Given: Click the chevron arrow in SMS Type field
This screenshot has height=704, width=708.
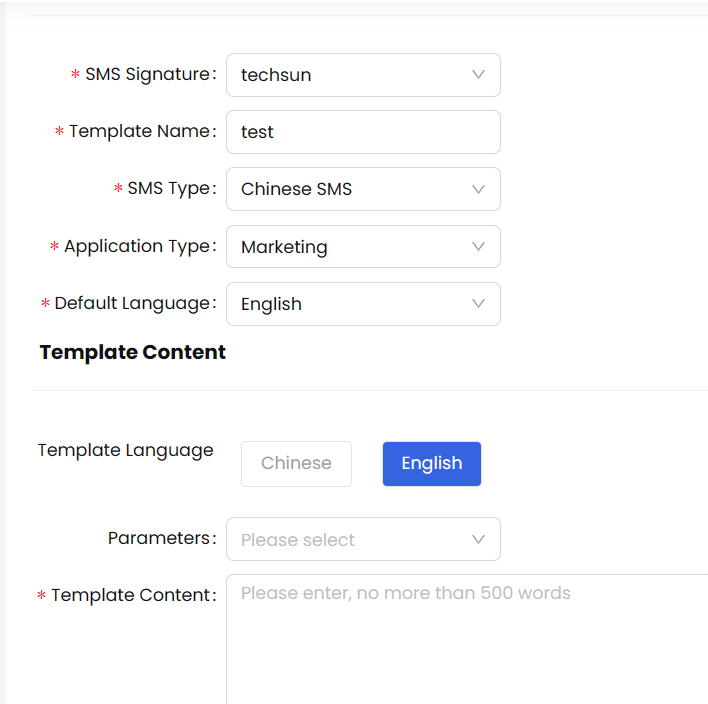Looking at the screenshot, I should (x=478, y=189).
